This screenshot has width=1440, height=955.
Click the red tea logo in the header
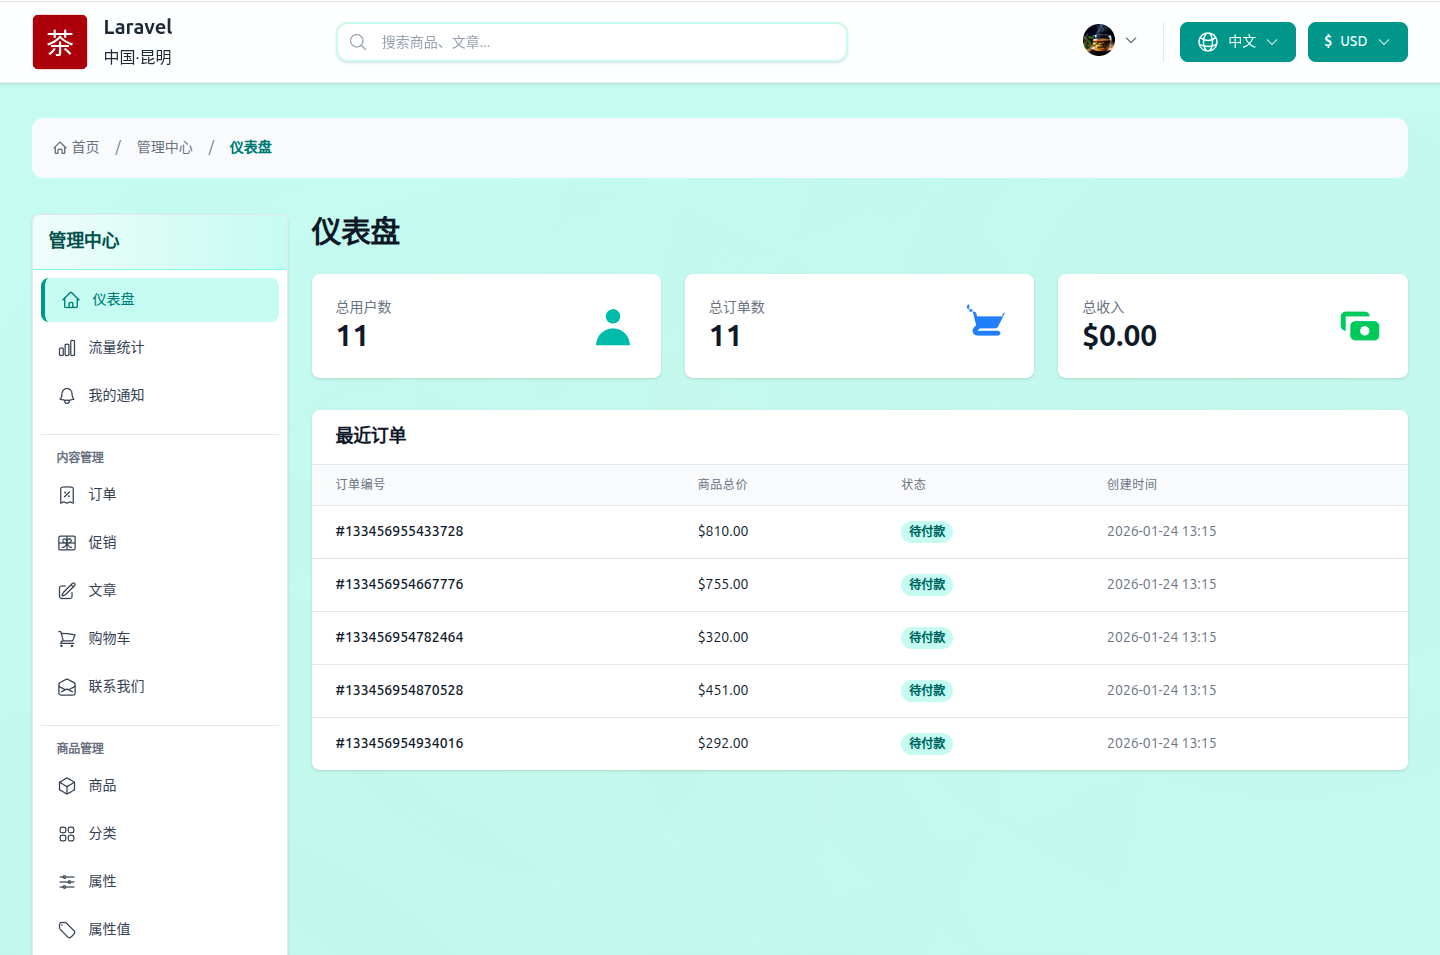60,42
